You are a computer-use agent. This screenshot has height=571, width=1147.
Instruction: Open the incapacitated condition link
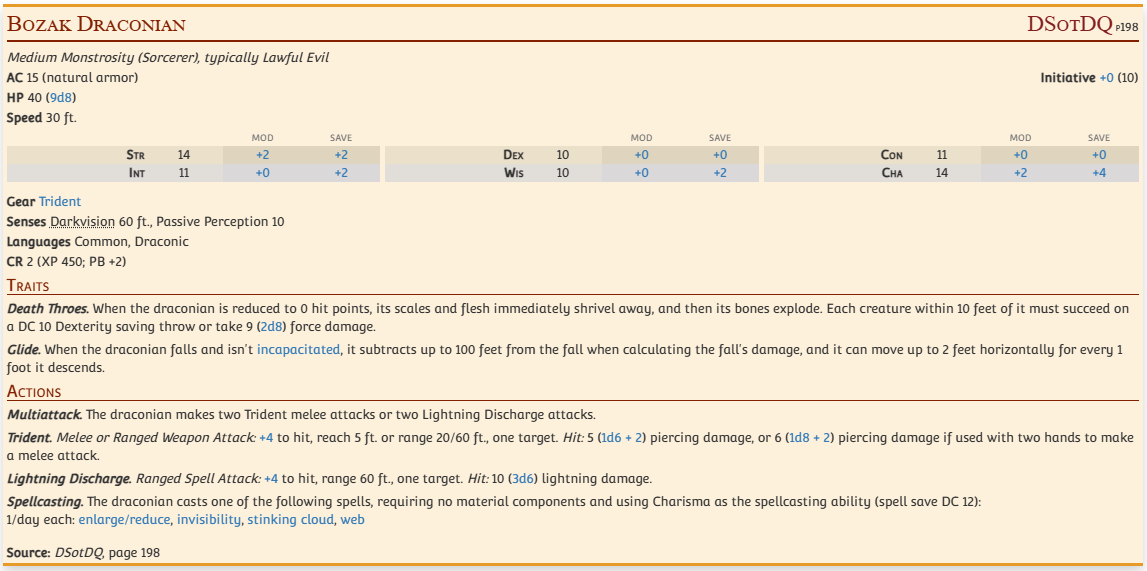(x=298, y=350)
